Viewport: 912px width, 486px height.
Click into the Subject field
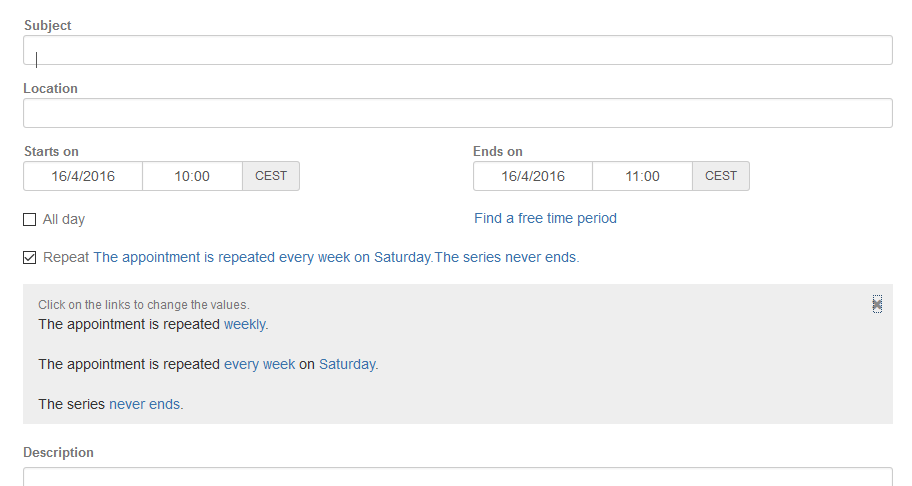tap(458, 50)
